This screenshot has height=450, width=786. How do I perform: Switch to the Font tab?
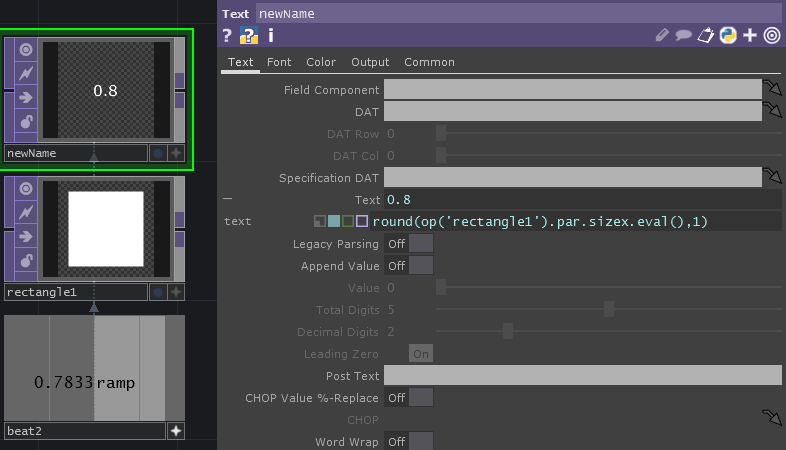pyautogui.click(x=279, y=62)
